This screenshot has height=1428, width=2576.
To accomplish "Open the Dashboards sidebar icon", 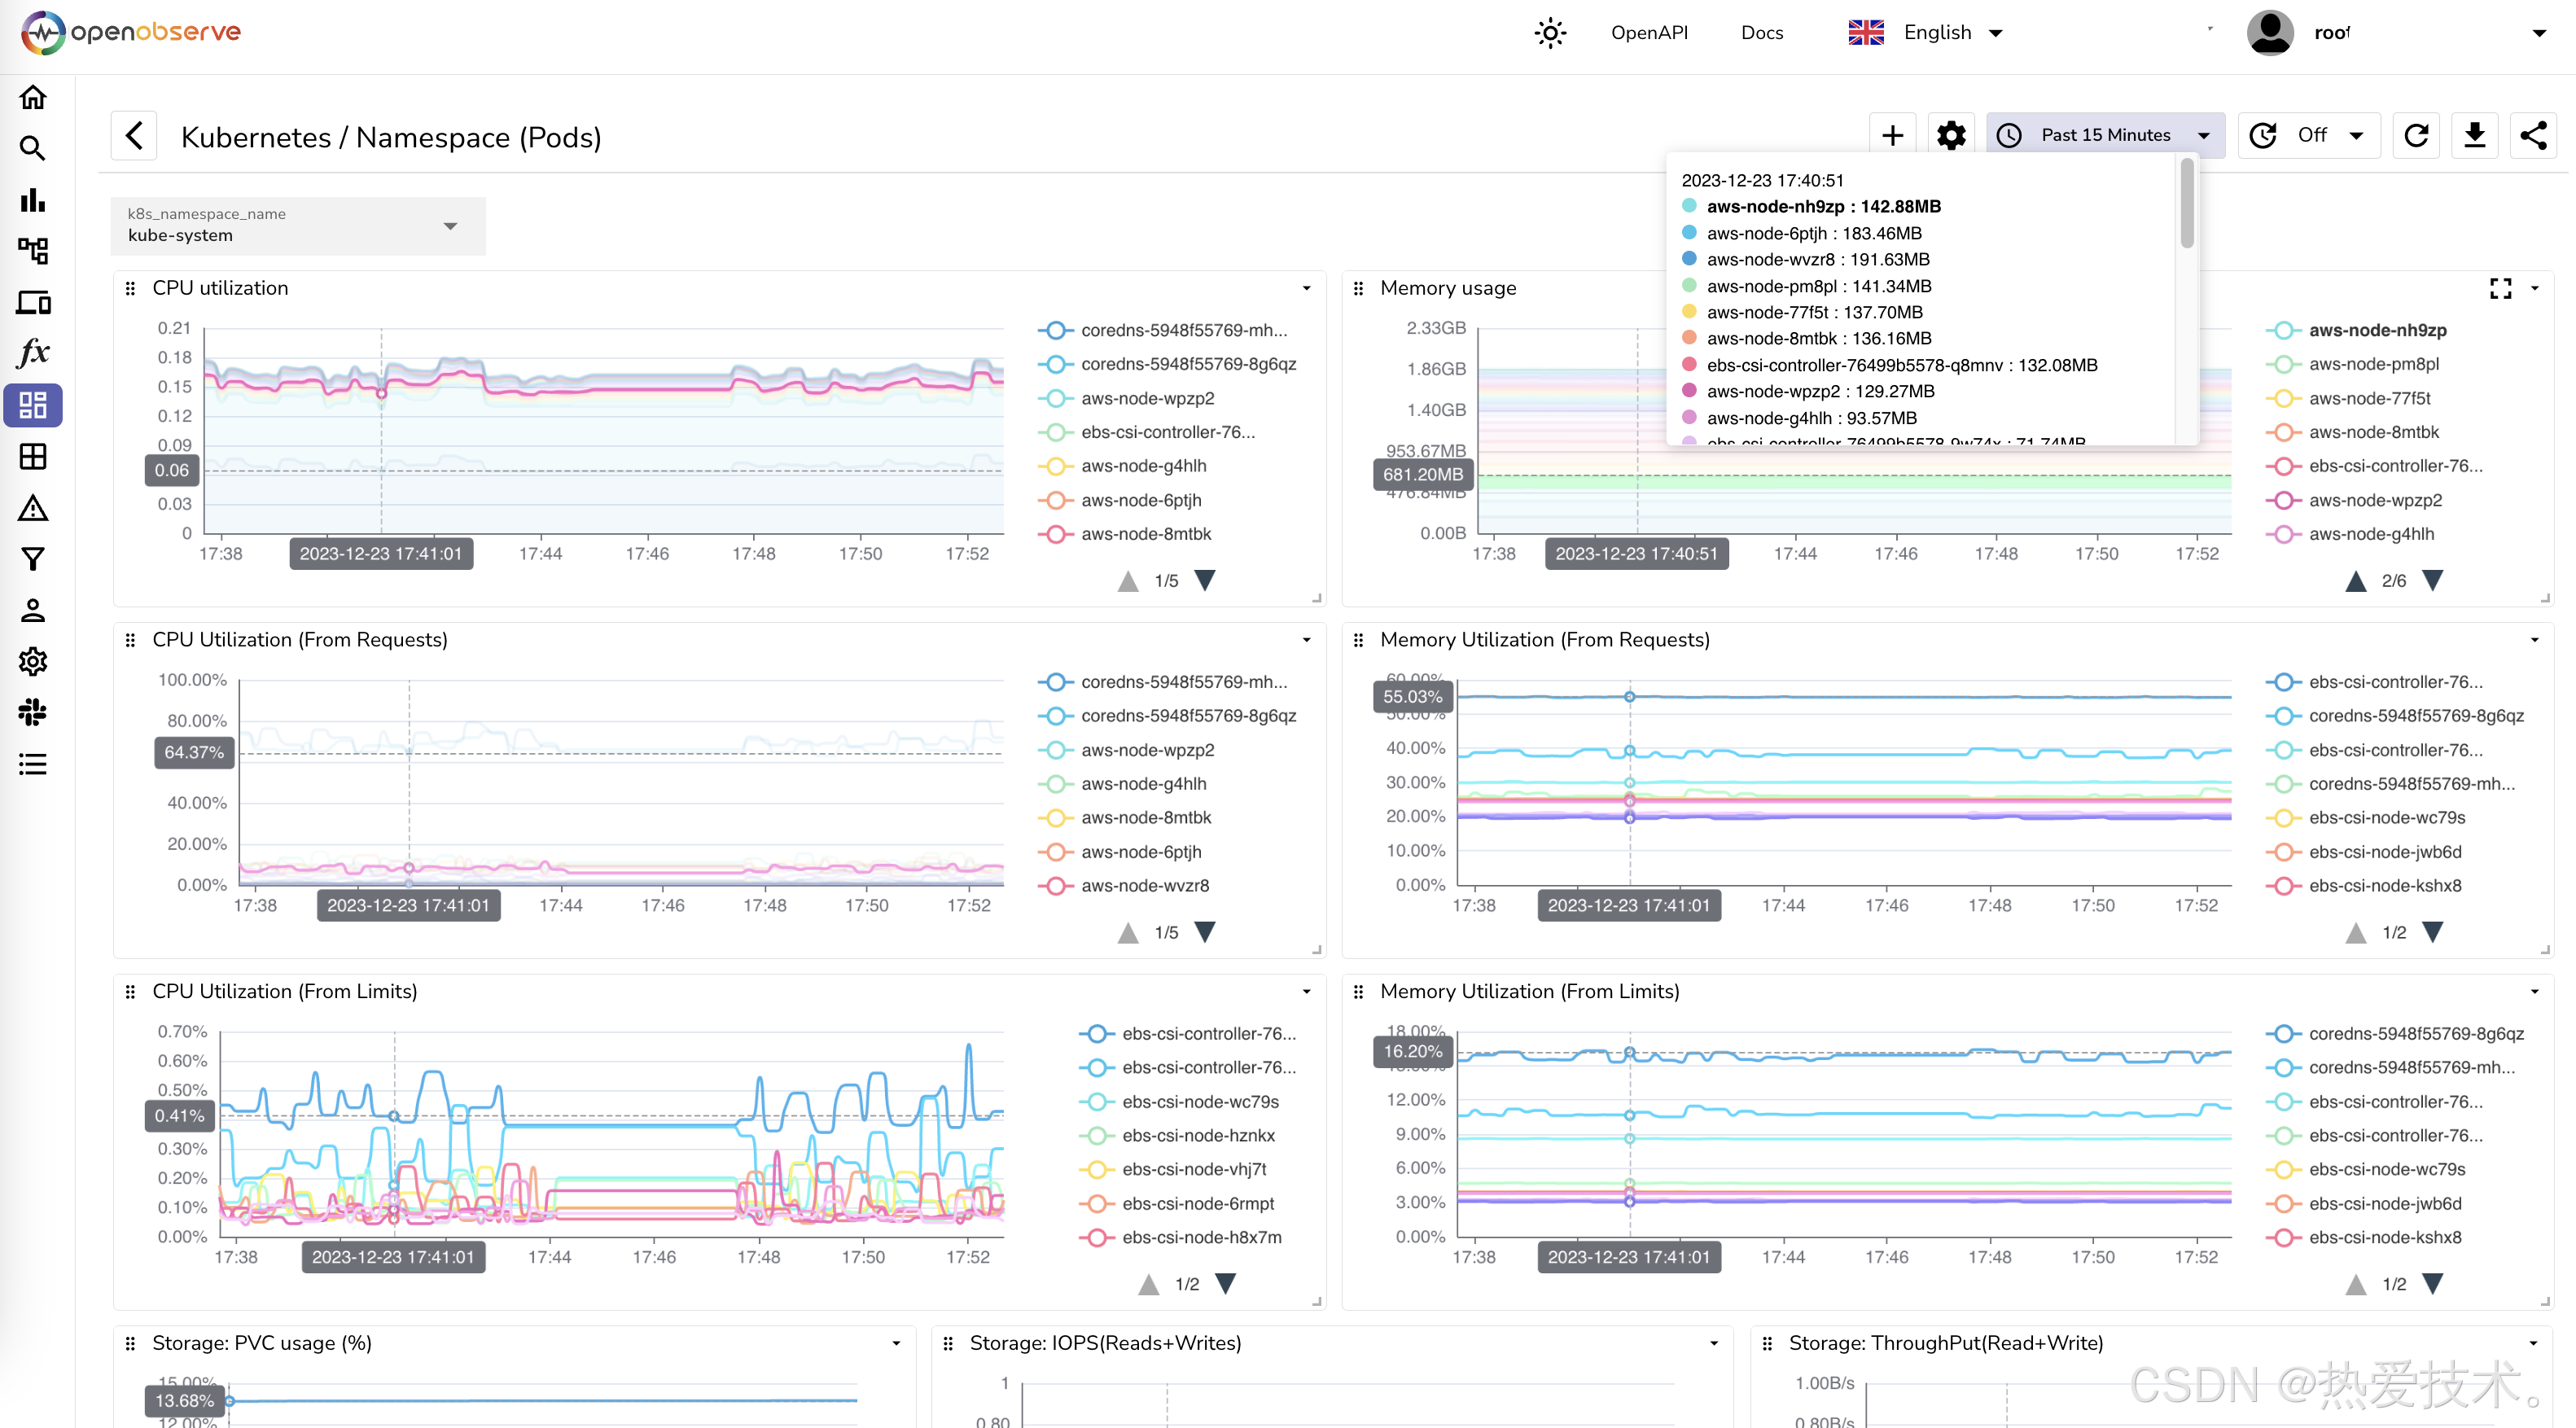I will 33,405.
